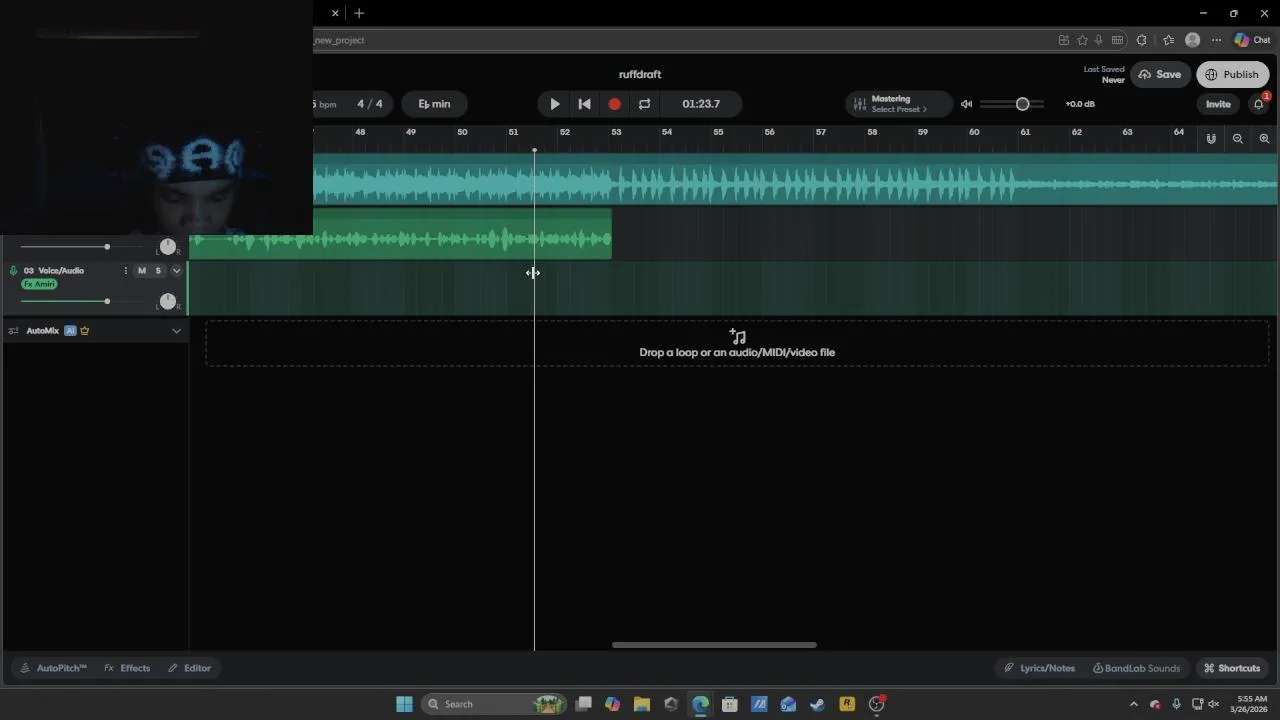
Task: Open the notifications bell
Action: [x=1259, y=104]
